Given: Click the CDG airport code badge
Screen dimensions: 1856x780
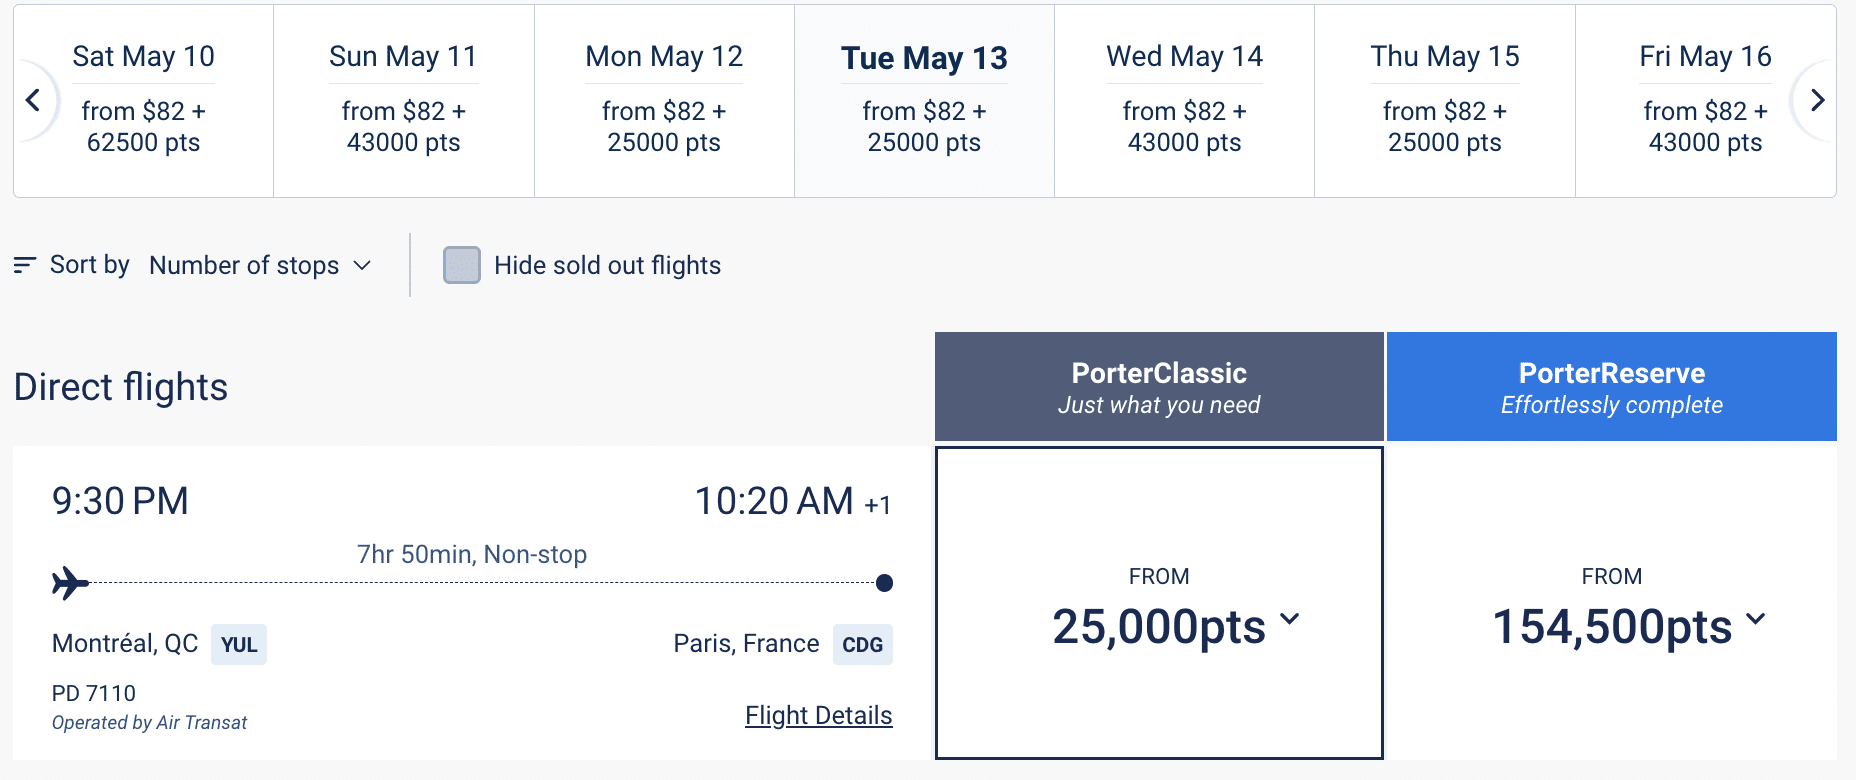Looking at the screenshot, I should 862,645.
